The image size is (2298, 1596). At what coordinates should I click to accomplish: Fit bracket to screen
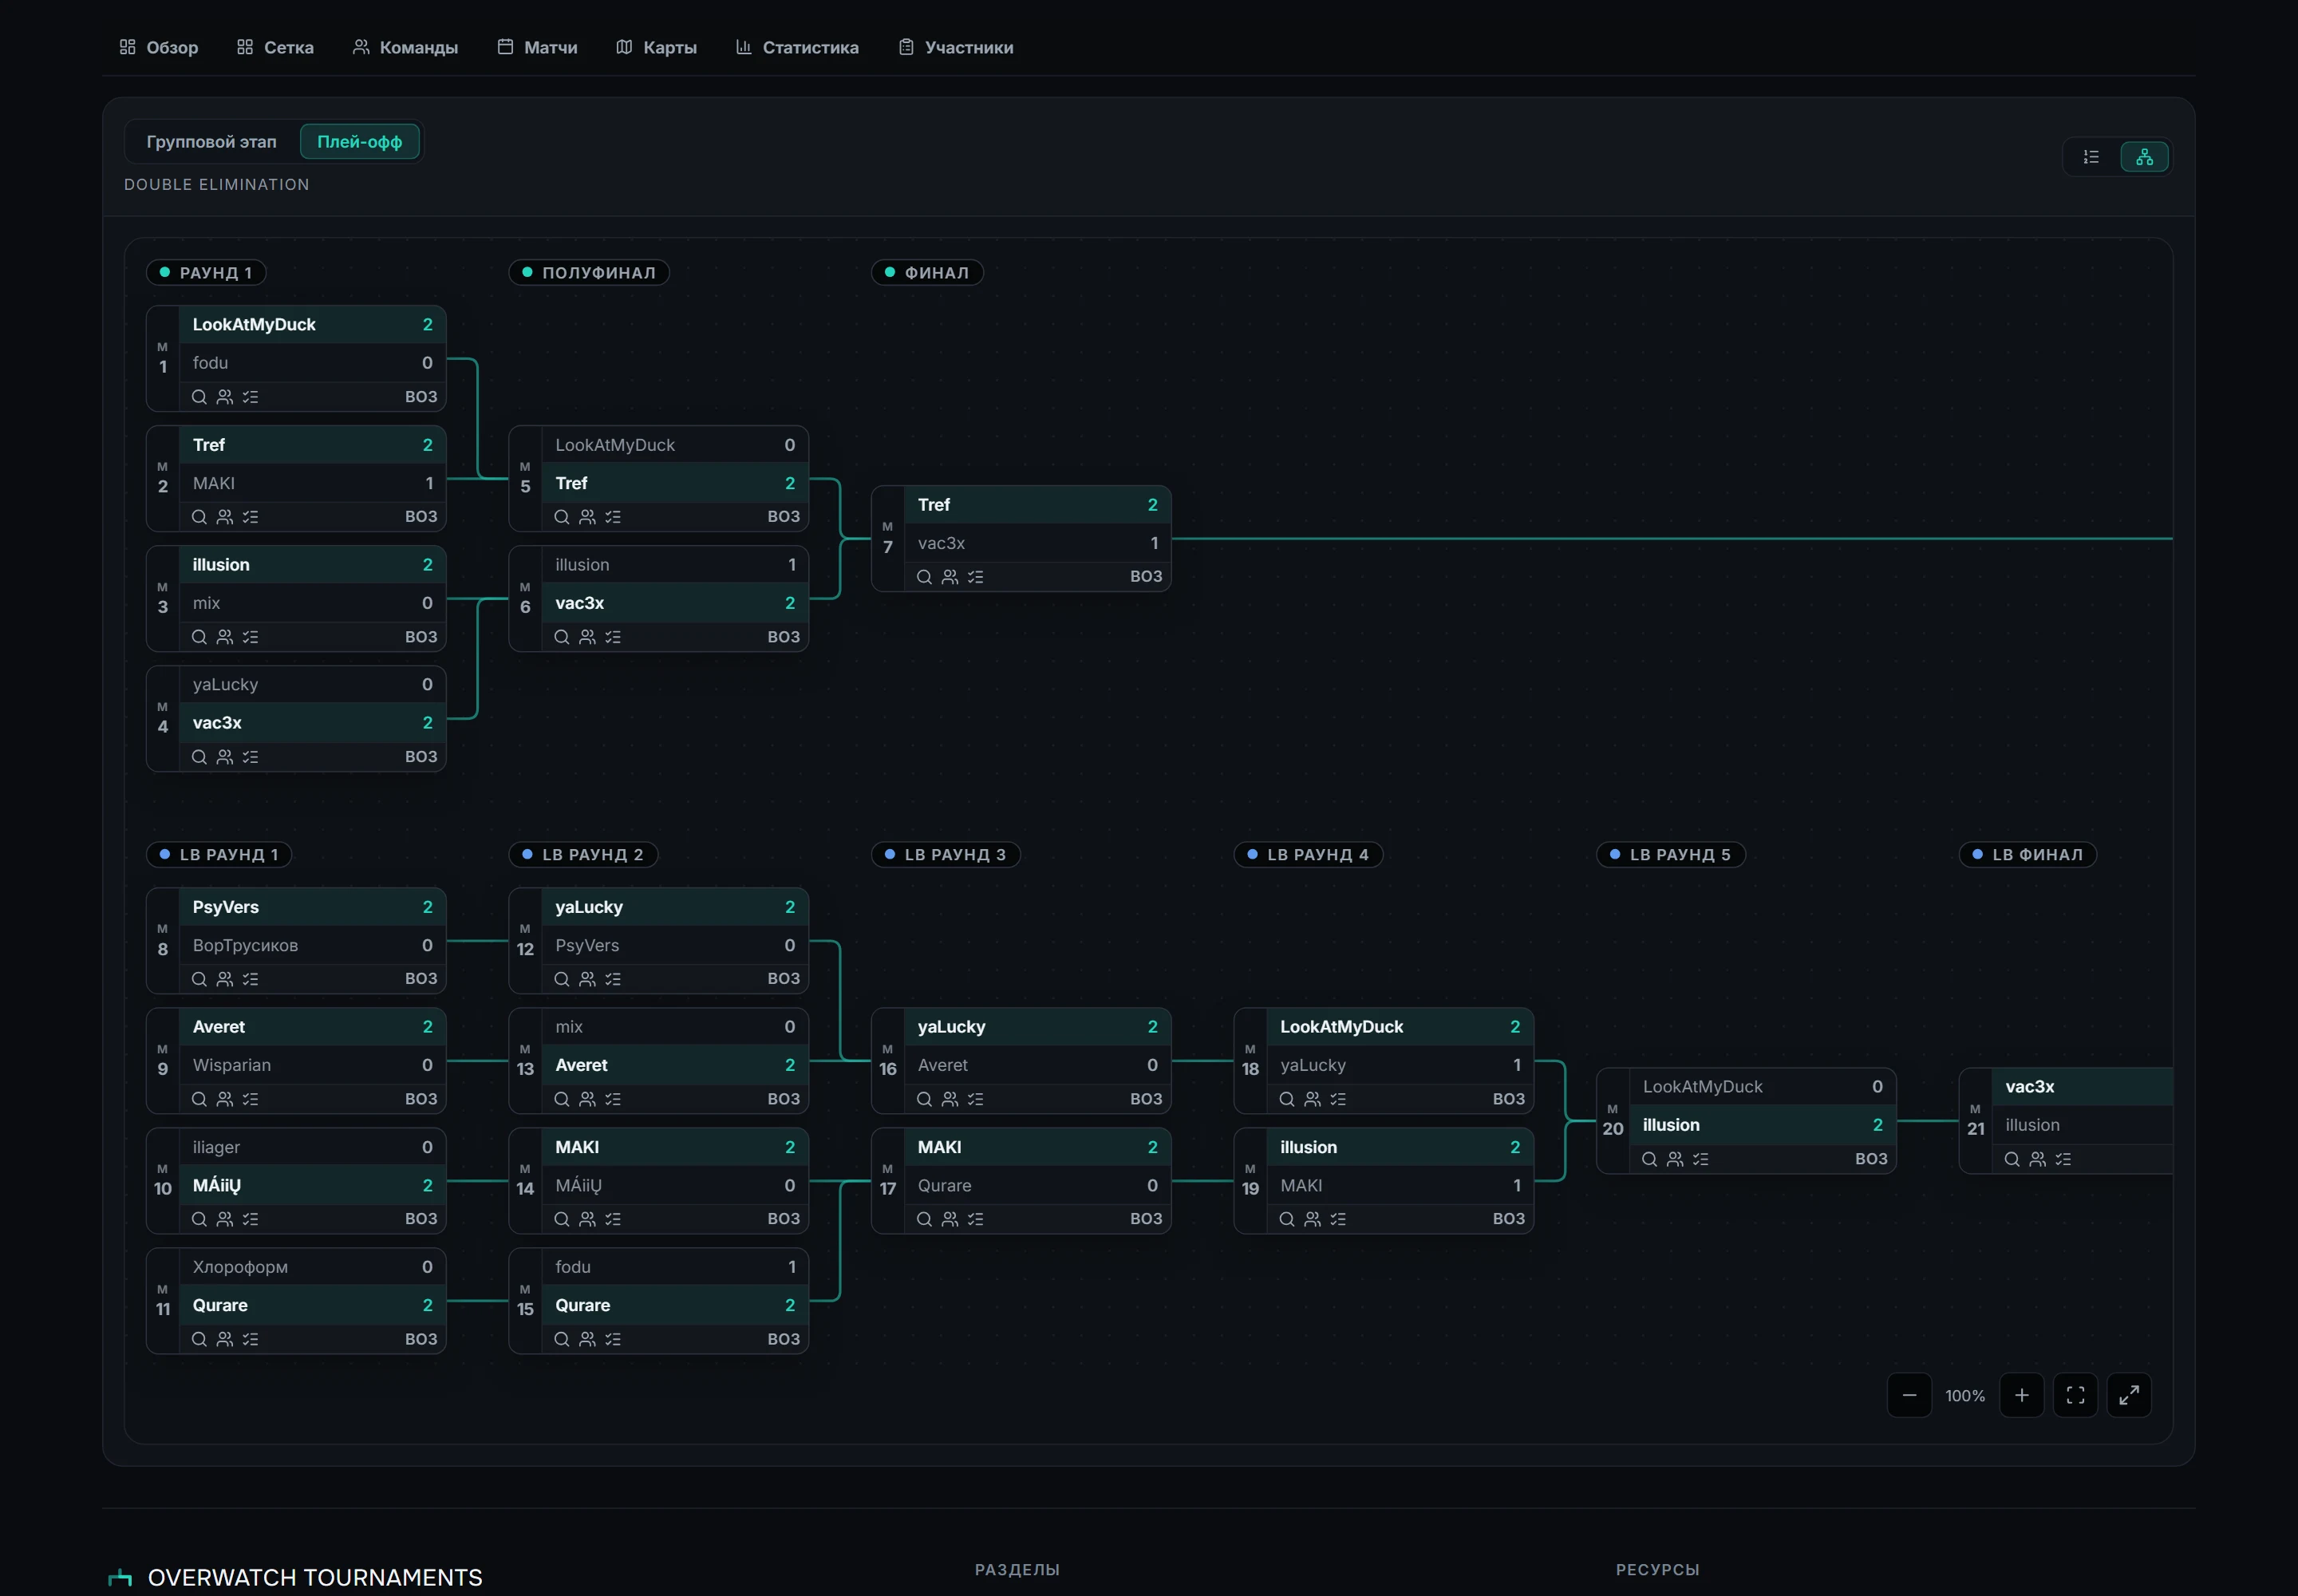tap(2075, 1395)
